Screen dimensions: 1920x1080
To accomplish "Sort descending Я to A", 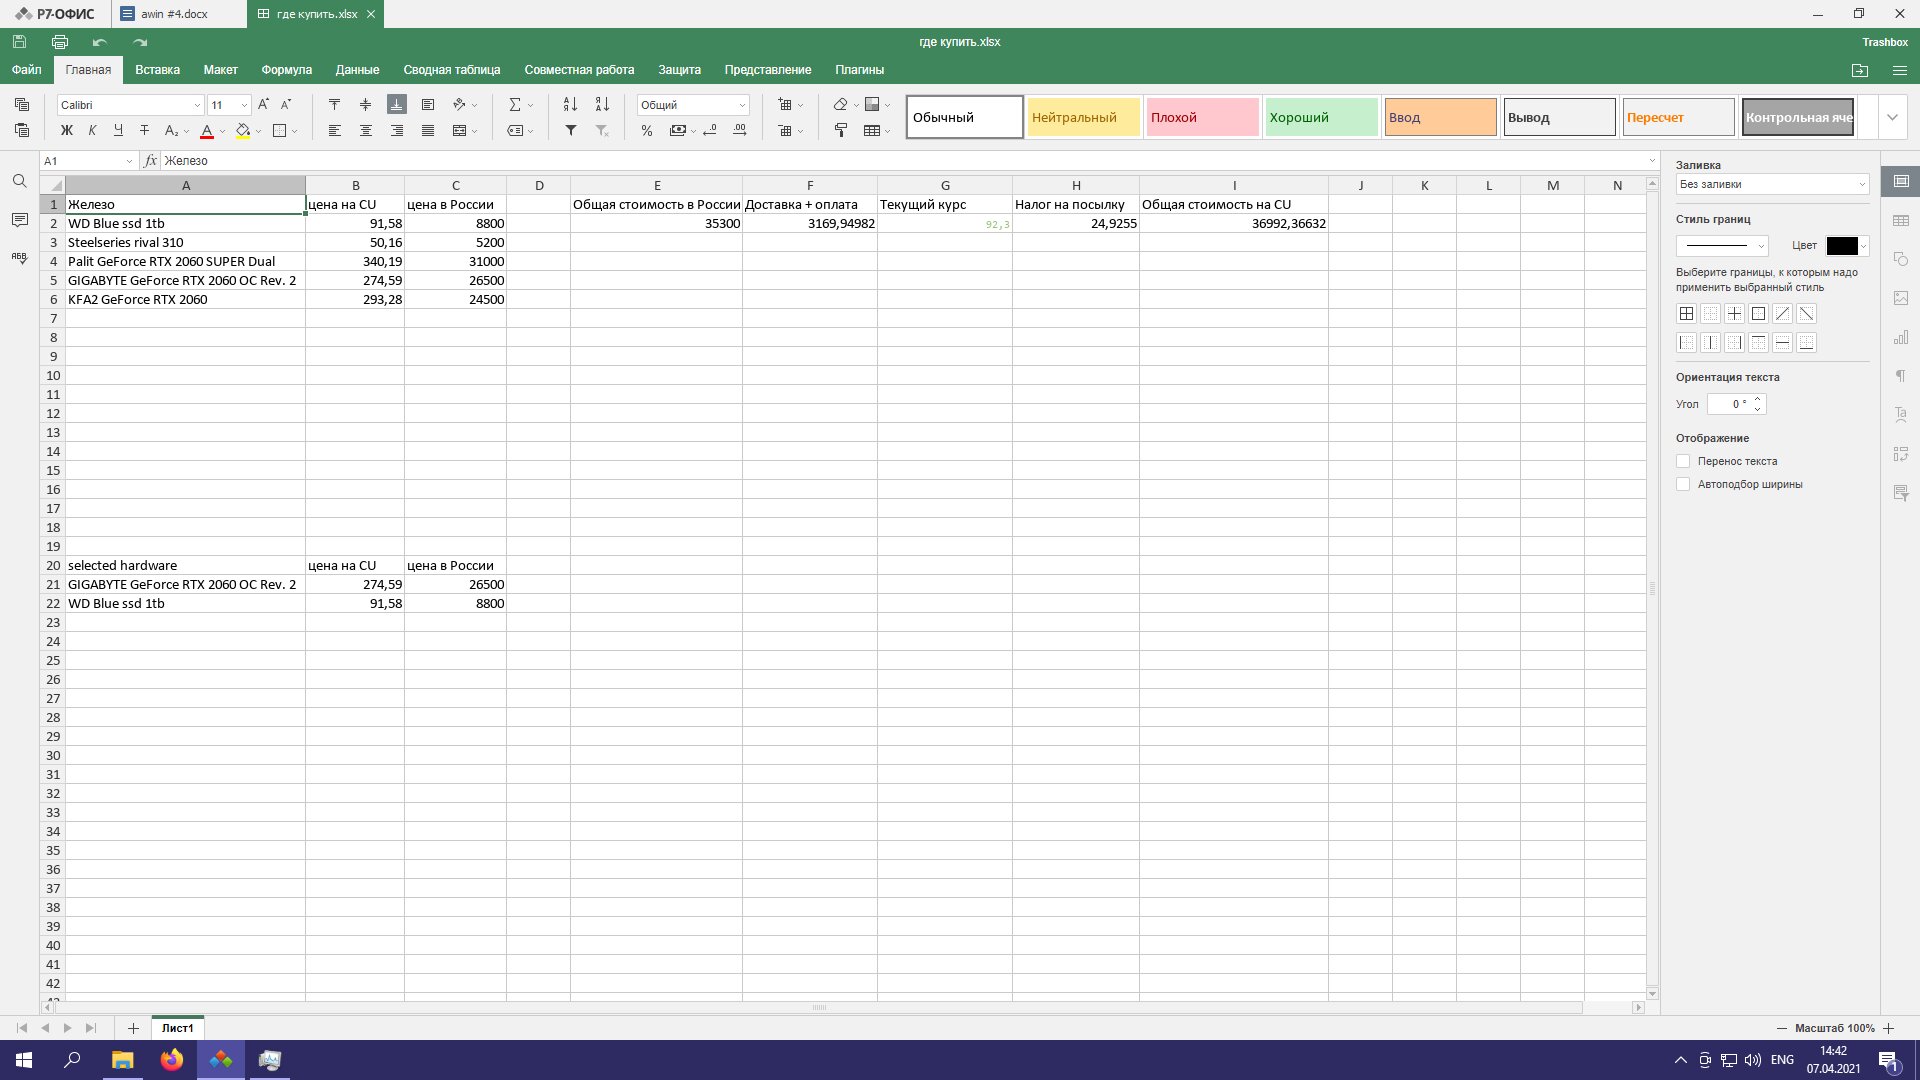I will click(602, 105).
